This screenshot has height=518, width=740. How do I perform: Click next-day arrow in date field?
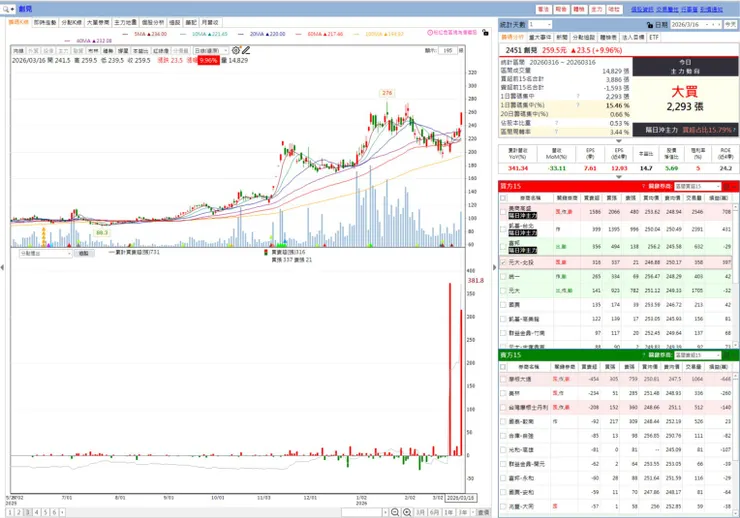click(719, 25)
